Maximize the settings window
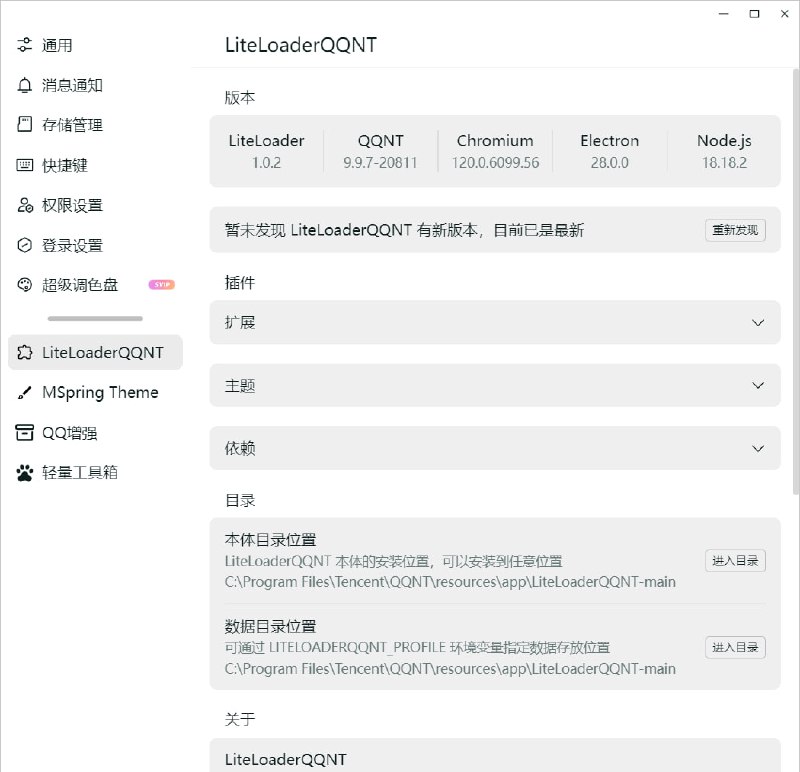800x772 pixels. (x=754, y=14)
